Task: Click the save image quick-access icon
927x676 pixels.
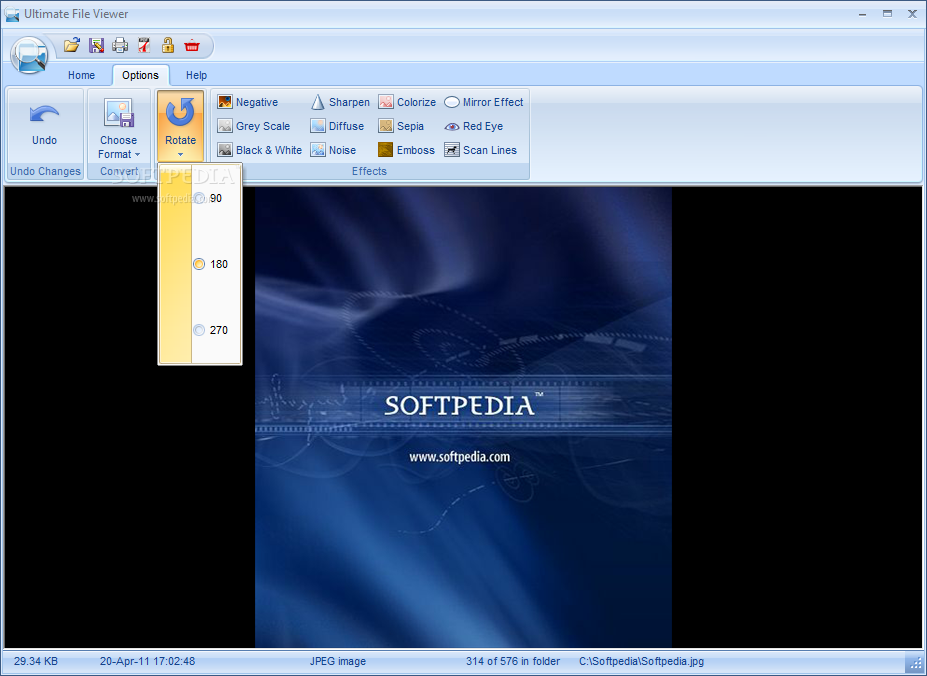Action: 96,45
